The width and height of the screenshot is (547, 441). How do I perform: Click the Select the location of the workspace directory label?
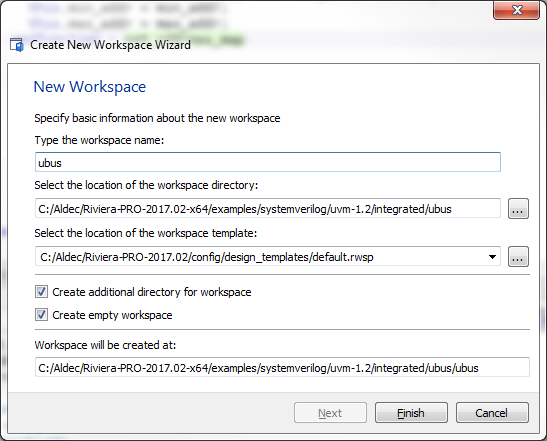146,185
